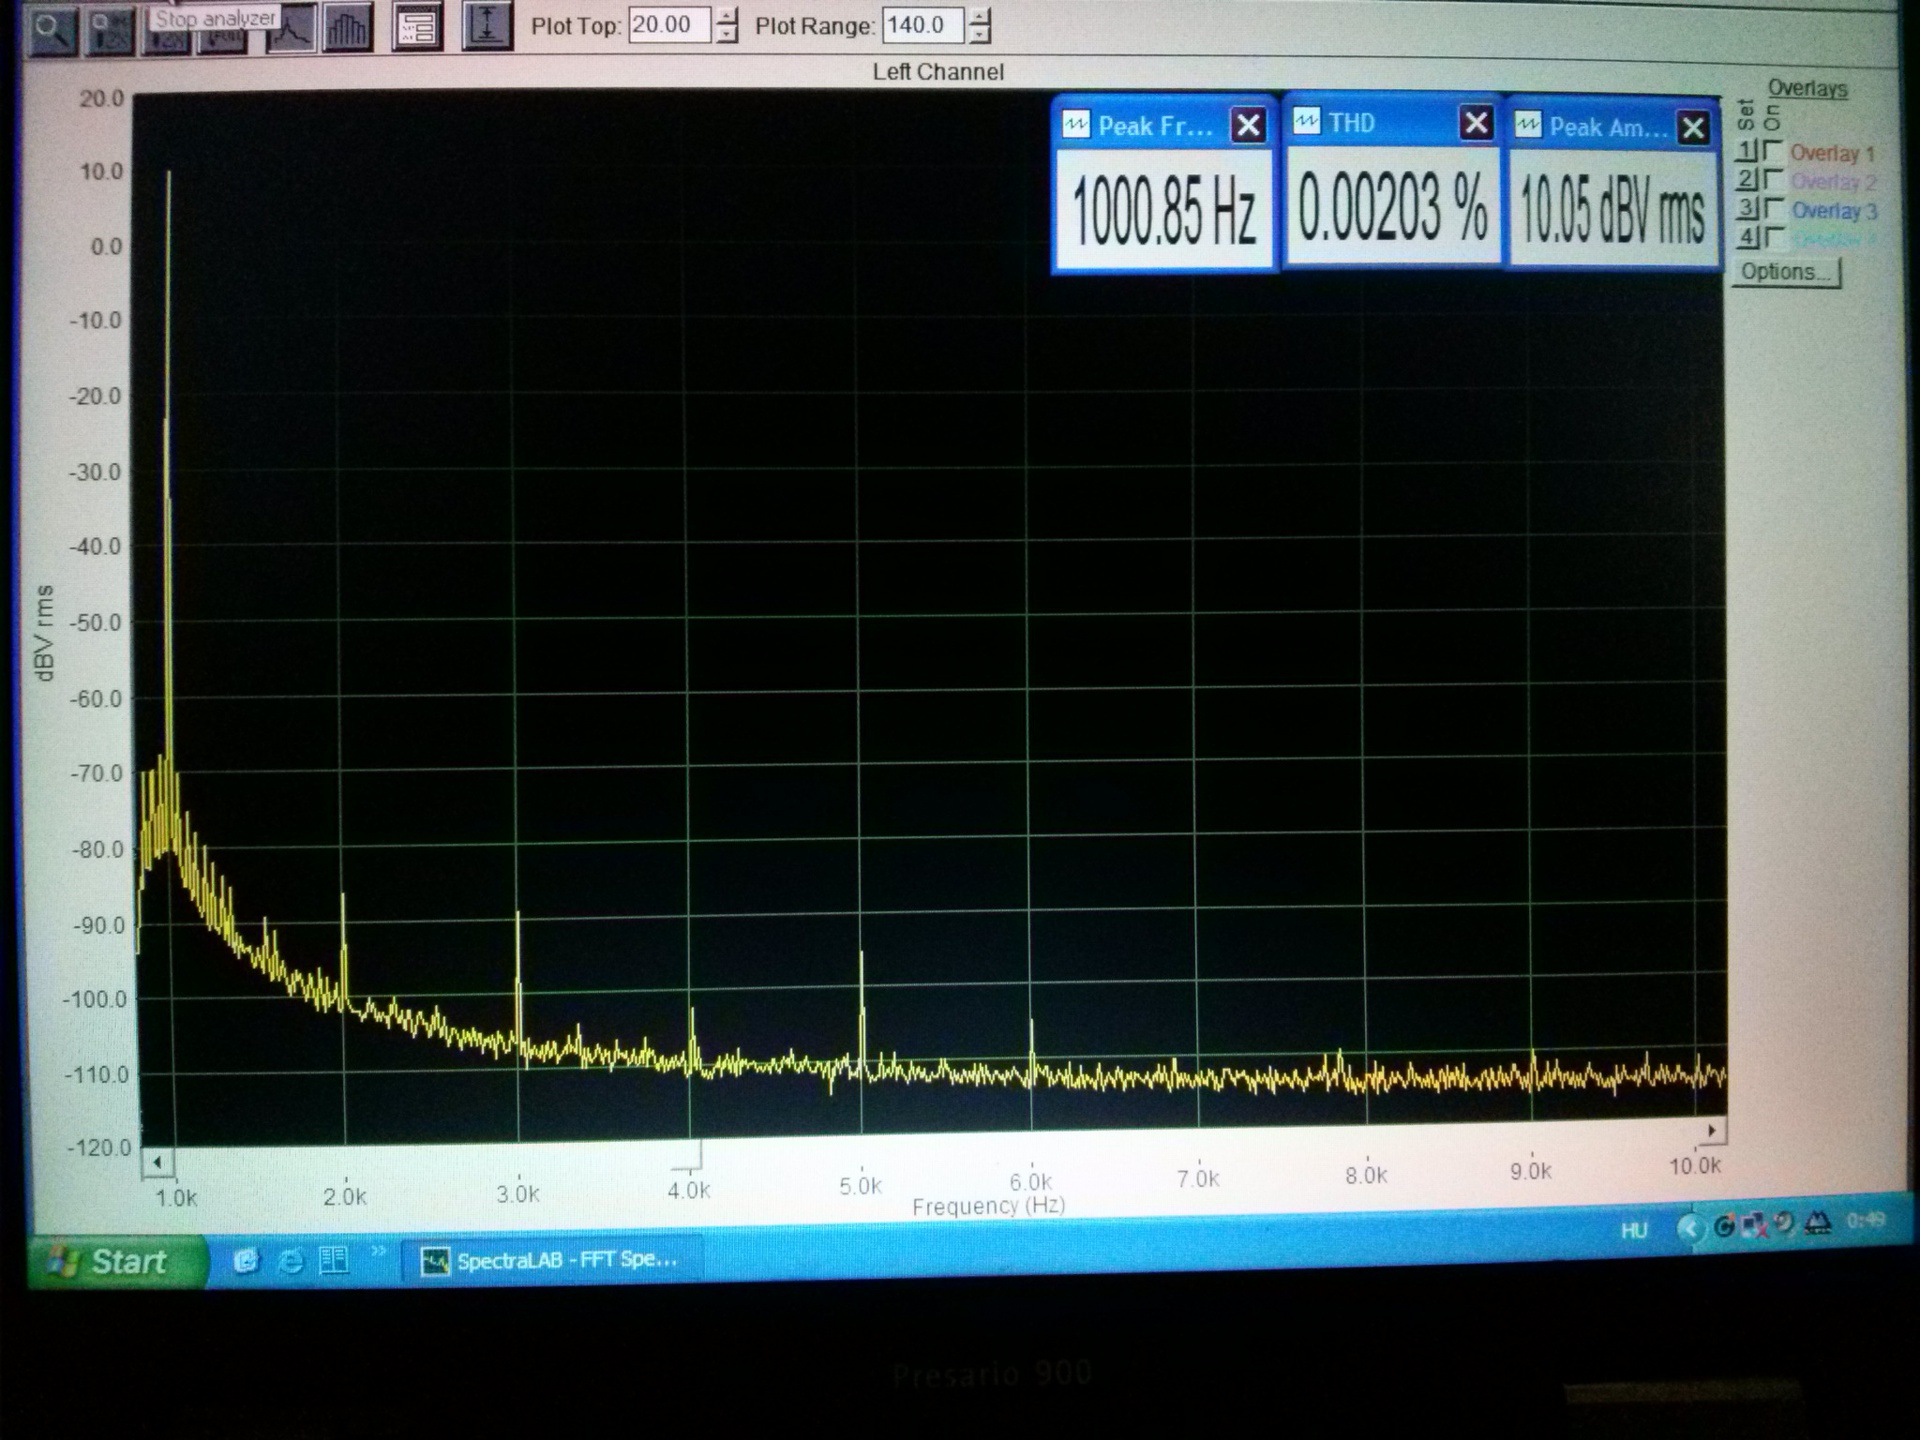Enable the Overlay 2 checkbox

pyautogui.click(x=1773, y=180)
